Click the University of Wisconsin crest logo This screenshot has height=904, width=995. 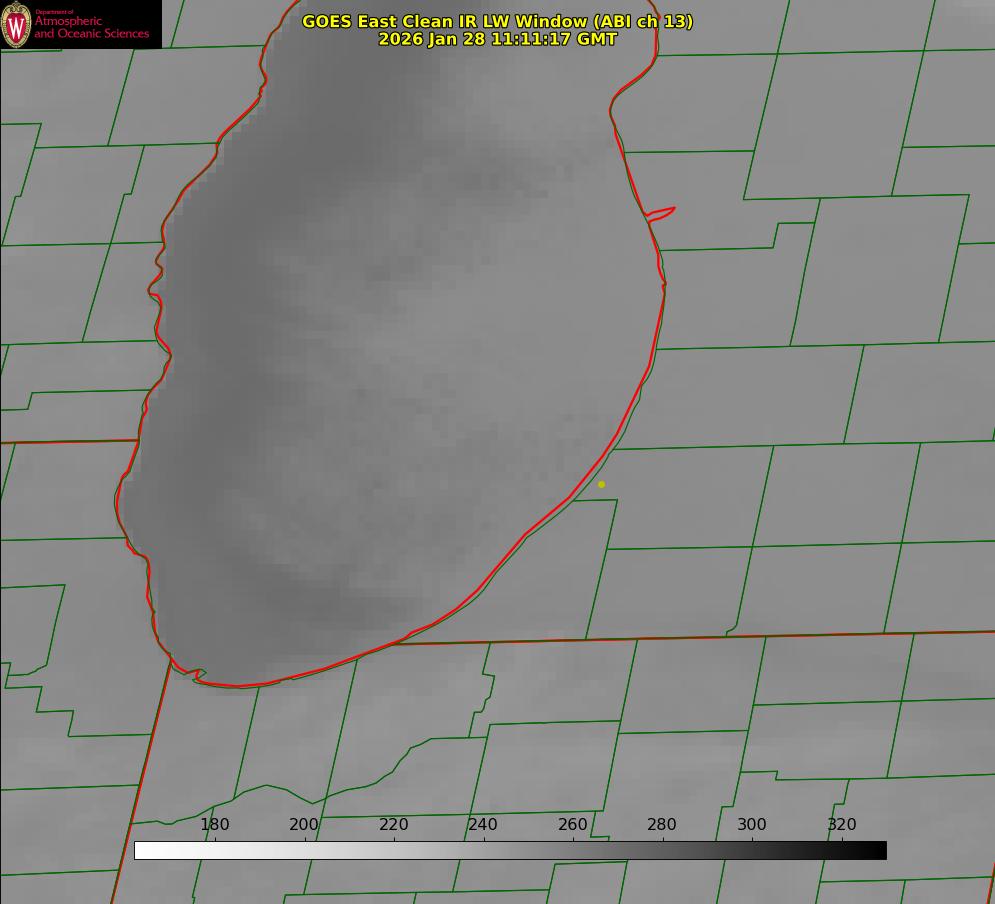(16, 24)
